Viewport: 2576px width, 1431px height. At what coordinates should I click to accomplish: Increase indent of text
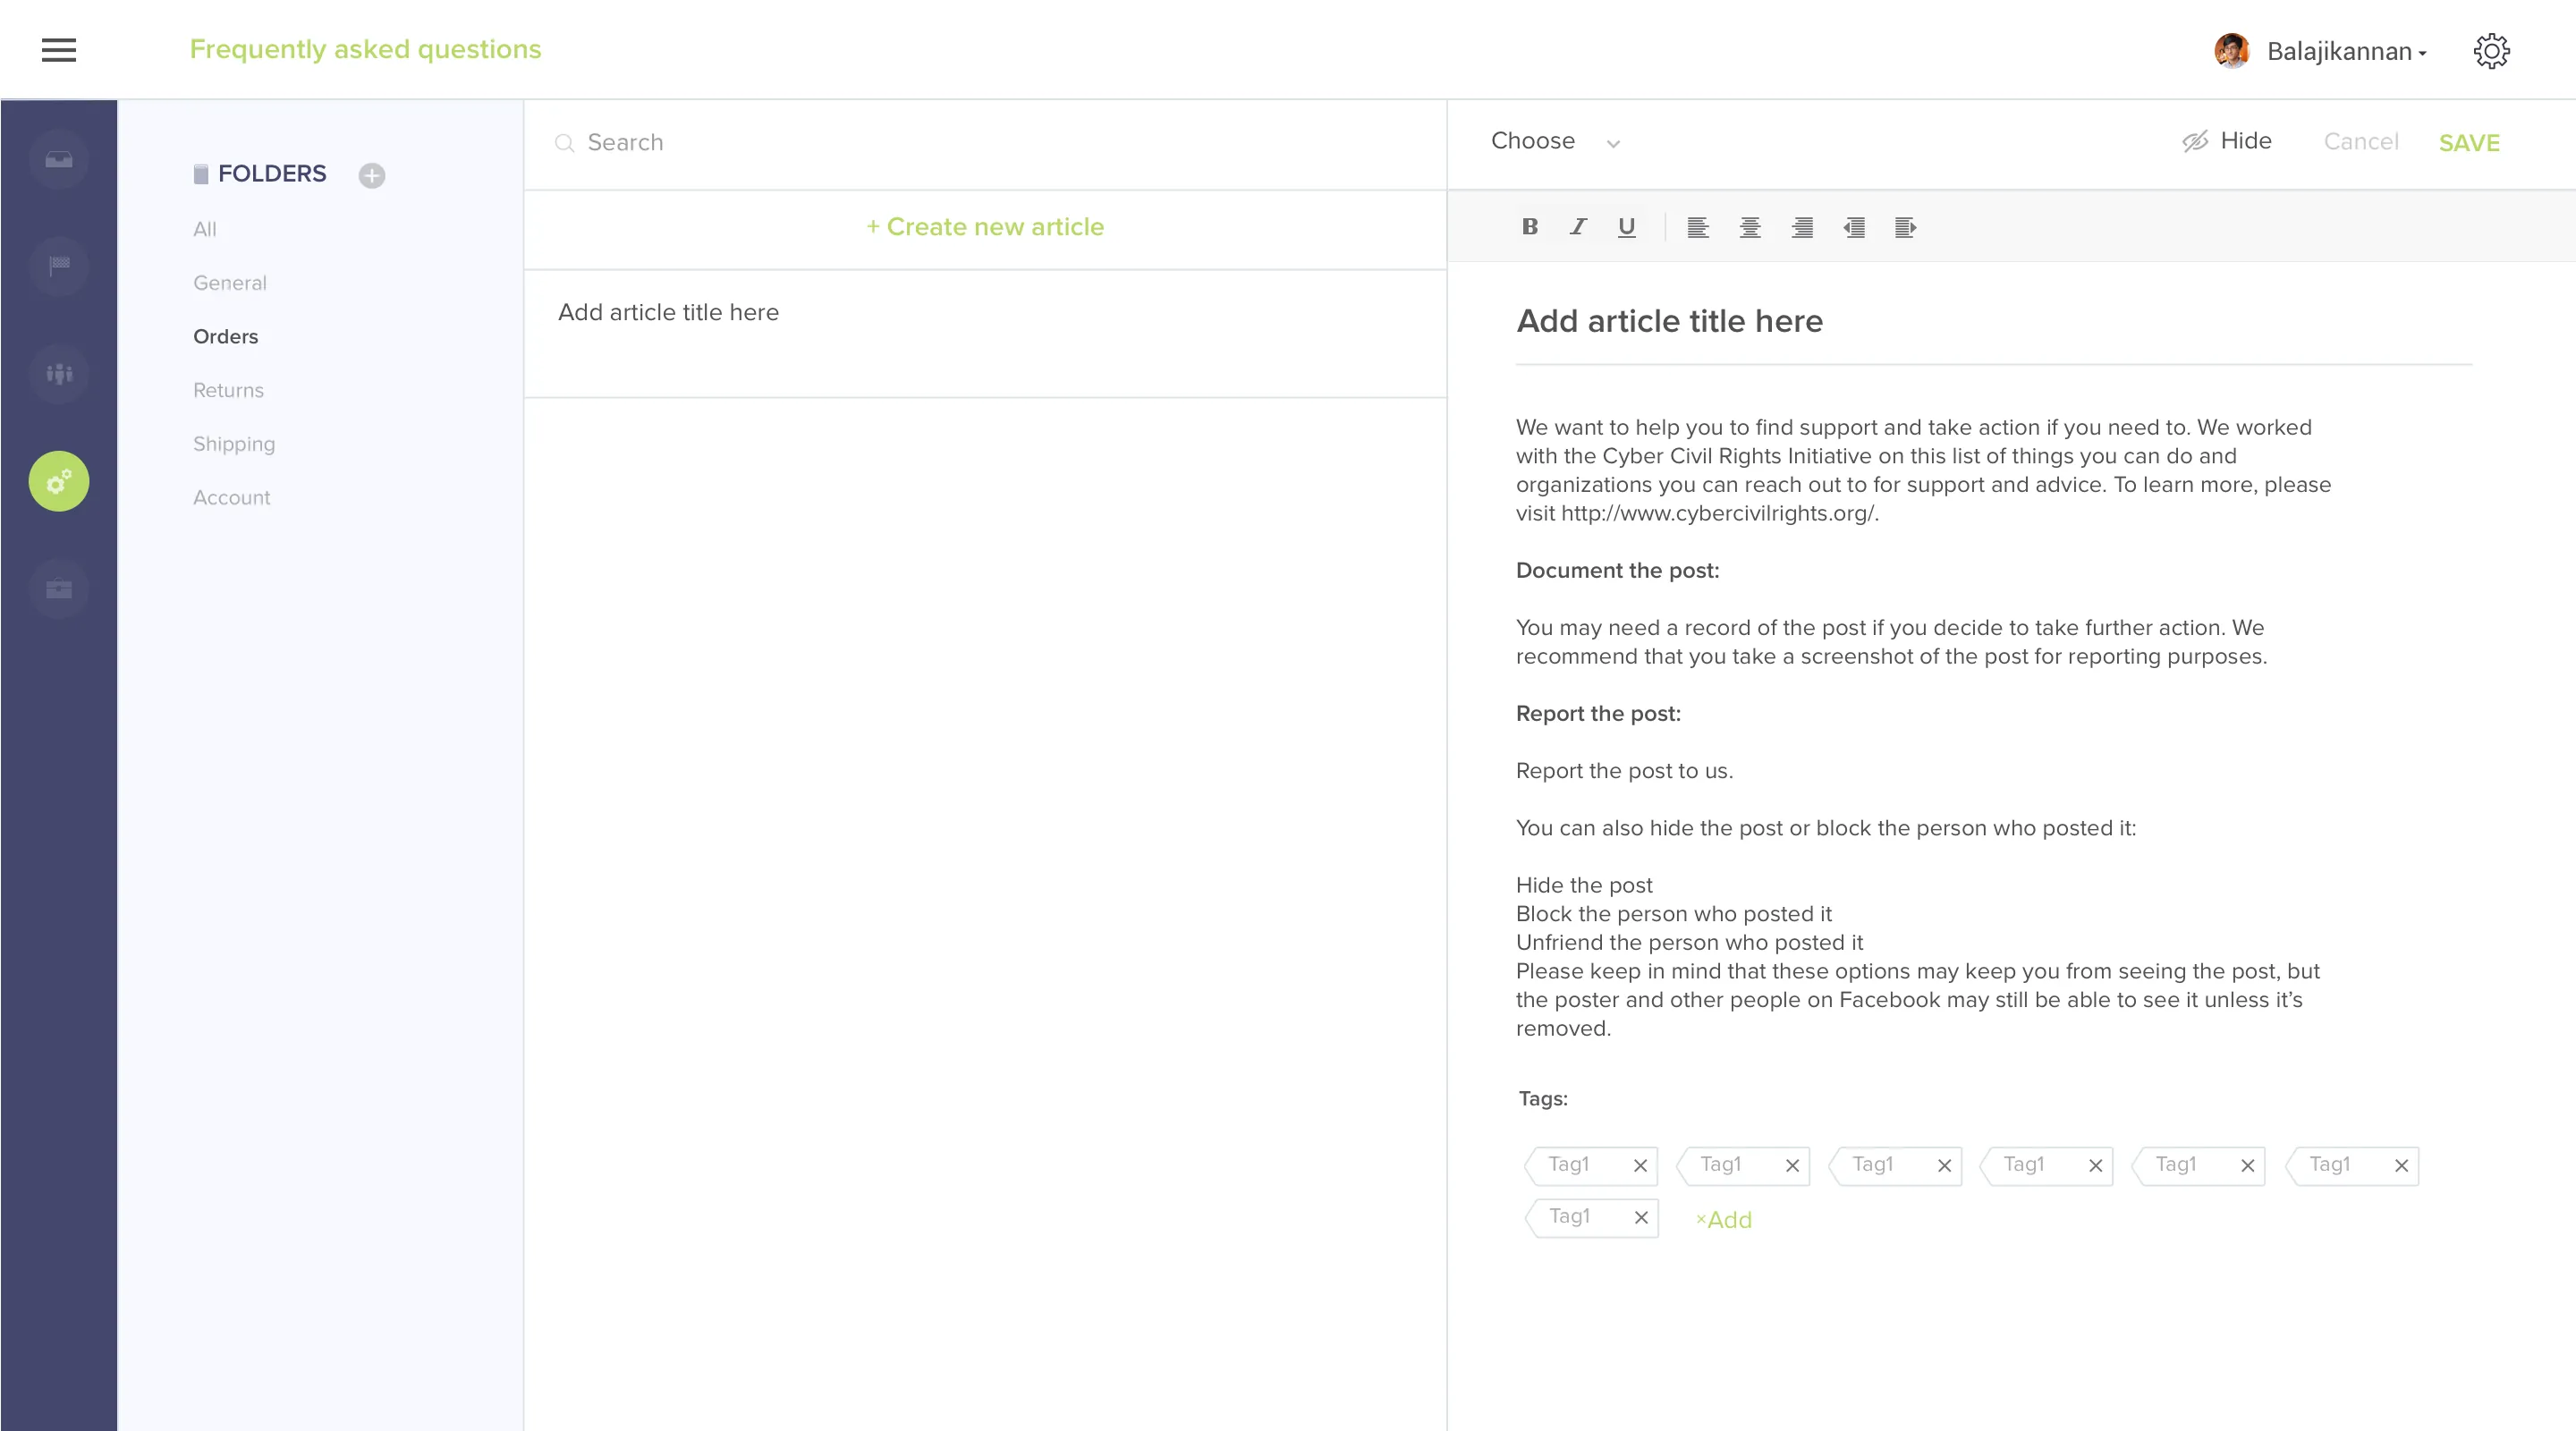(1905, 227)
